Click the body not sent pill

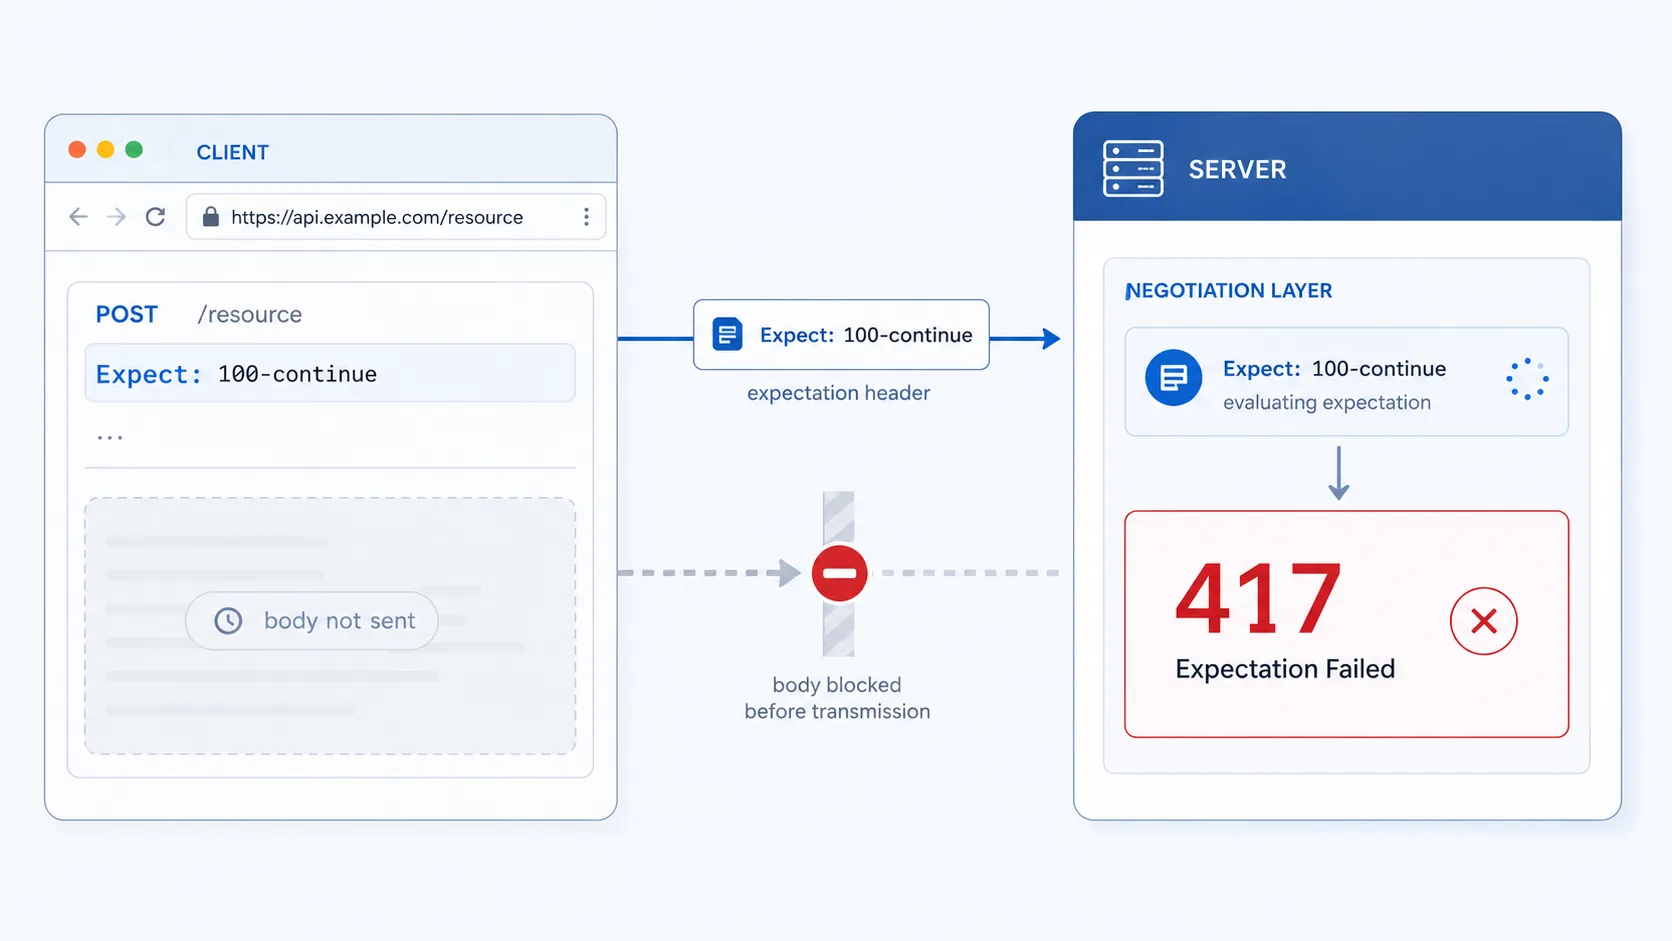click(x=312, y=621)
